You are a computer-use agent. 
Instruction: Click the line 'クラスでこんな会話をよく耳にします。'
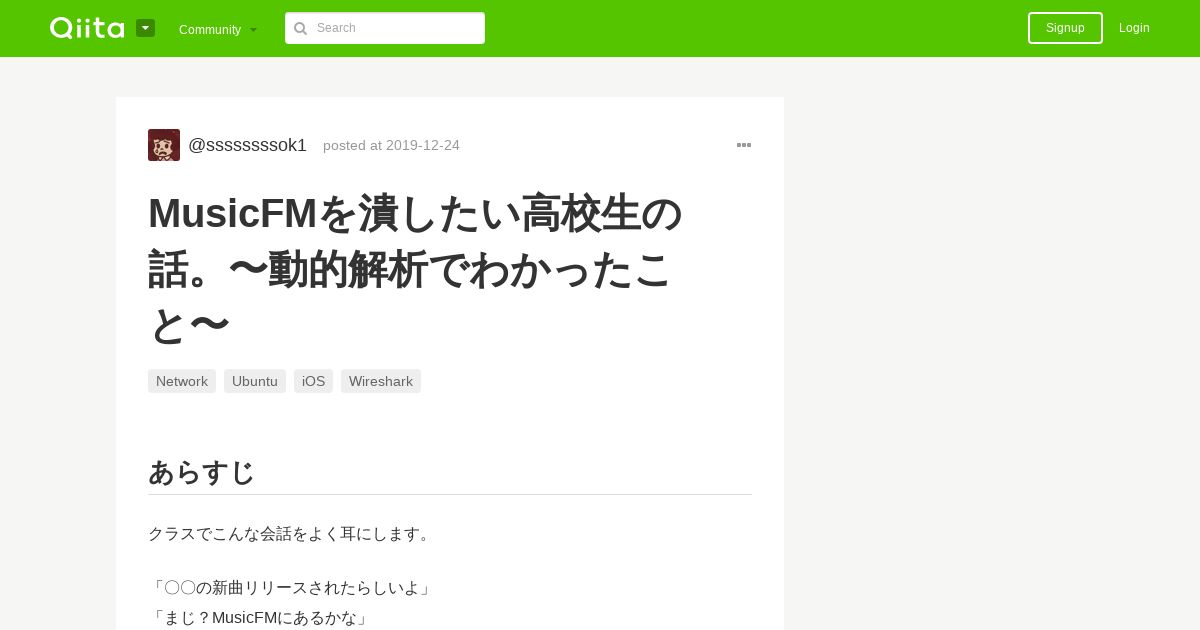click(x=291, y=534)
